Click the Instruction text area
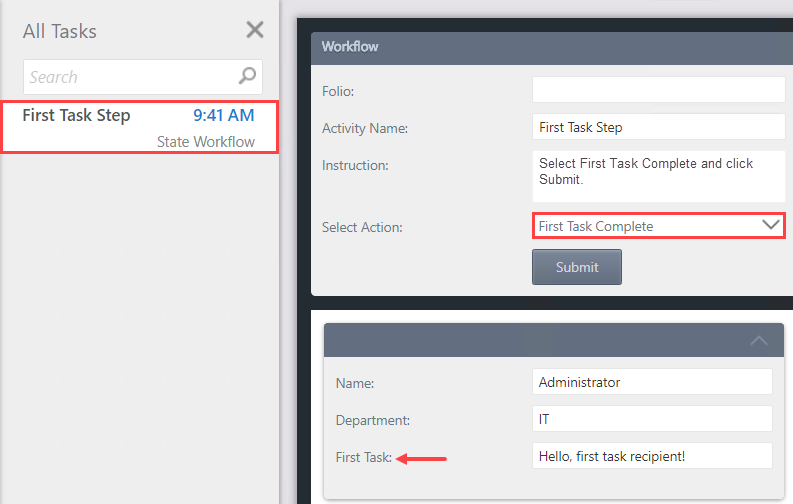This screenshot has height=504, width=793. 658,176
